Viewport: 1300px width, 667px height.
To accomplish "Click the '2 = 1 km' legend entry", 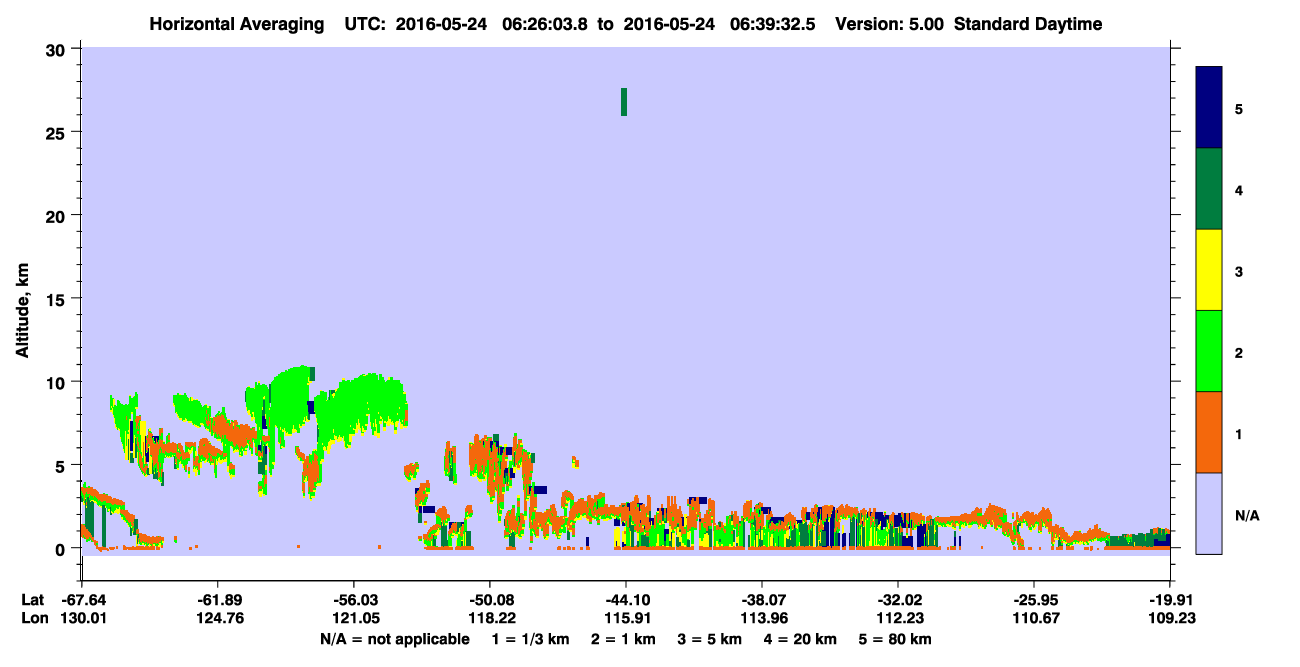I will 623,639.
